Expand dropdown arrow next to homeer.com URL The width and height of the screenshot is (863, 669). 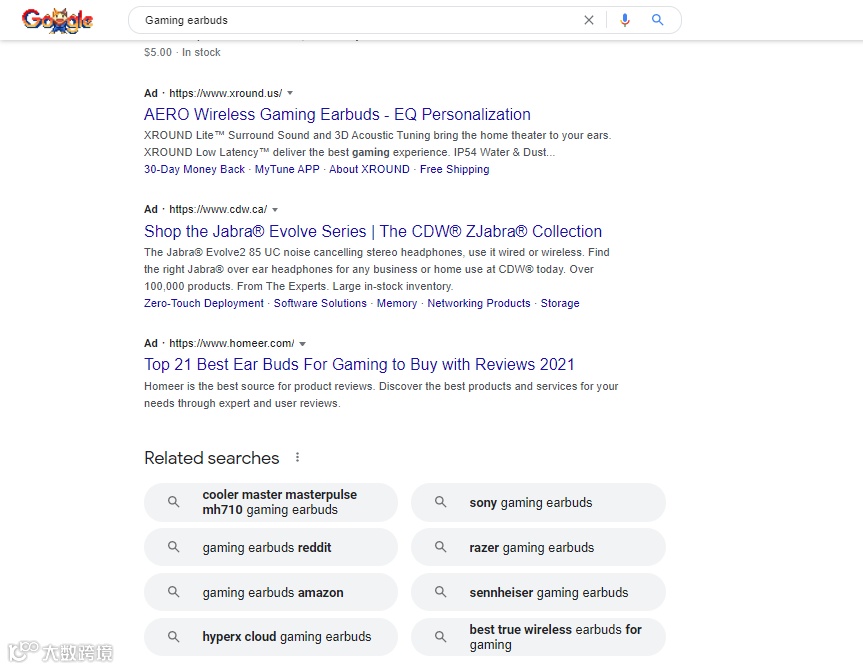302,344
